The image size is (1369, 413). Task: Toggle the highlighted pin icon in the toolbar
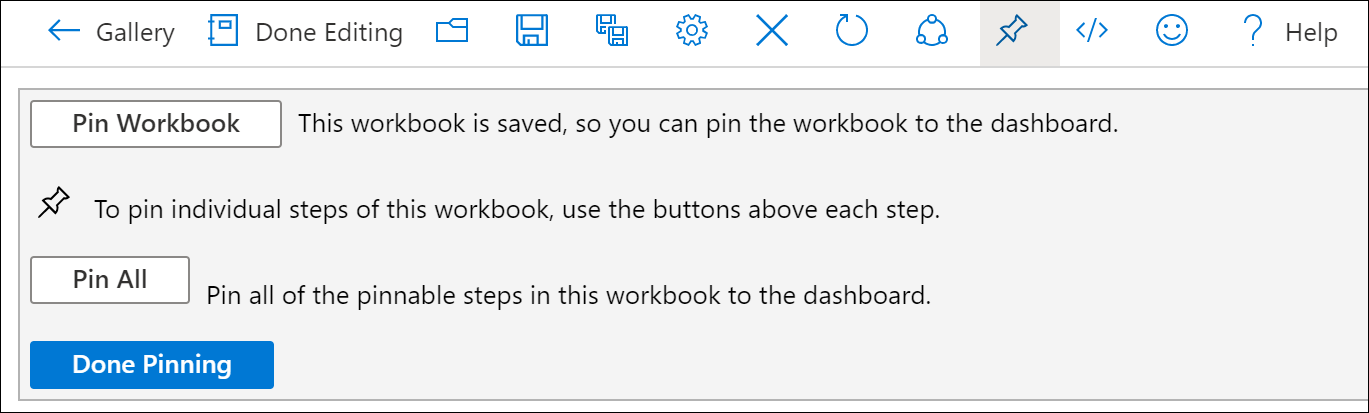click(x=1012, y=32)
